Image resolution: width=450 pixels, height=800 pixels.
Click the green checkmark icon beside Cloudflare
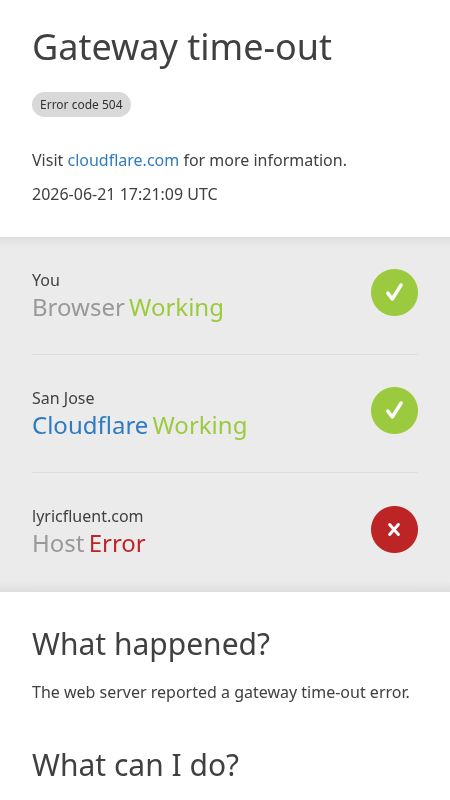coord(394,410)
